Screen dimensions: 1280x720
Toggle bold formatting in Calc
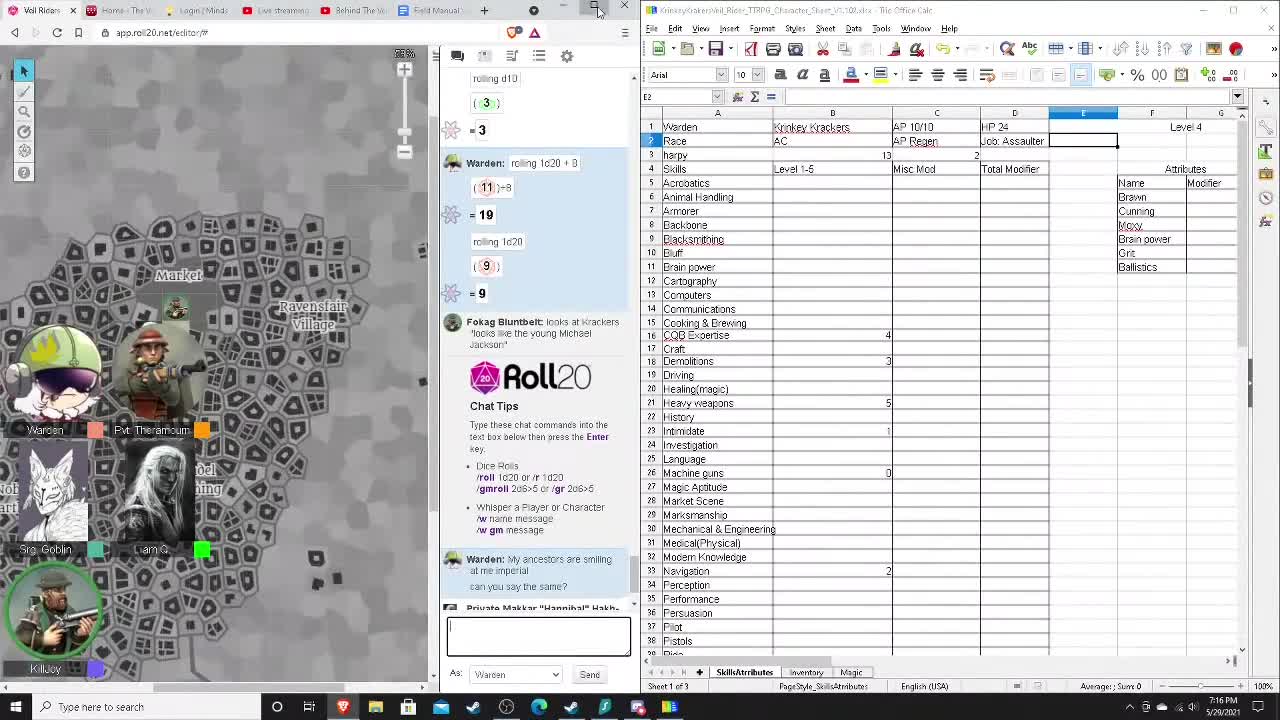[780, 75]
